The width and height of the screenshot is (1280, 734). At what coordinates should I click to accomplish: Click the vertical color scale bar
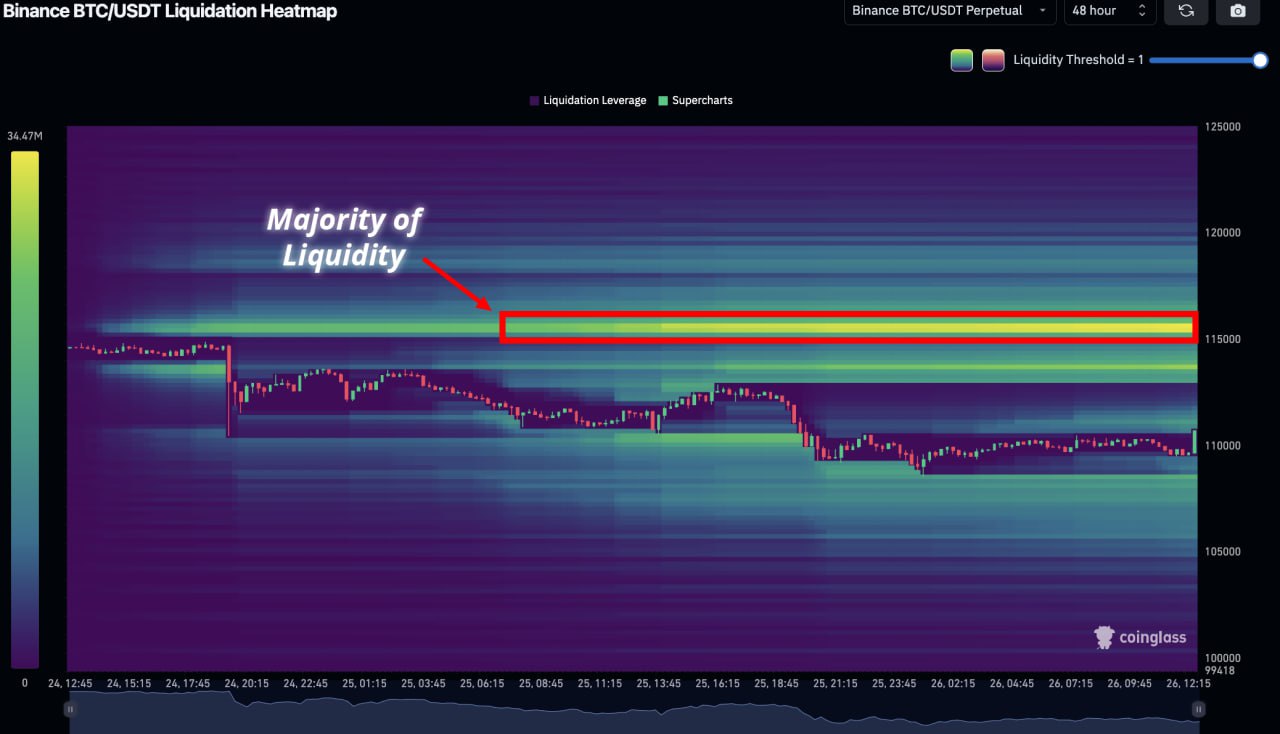point(25,410)
